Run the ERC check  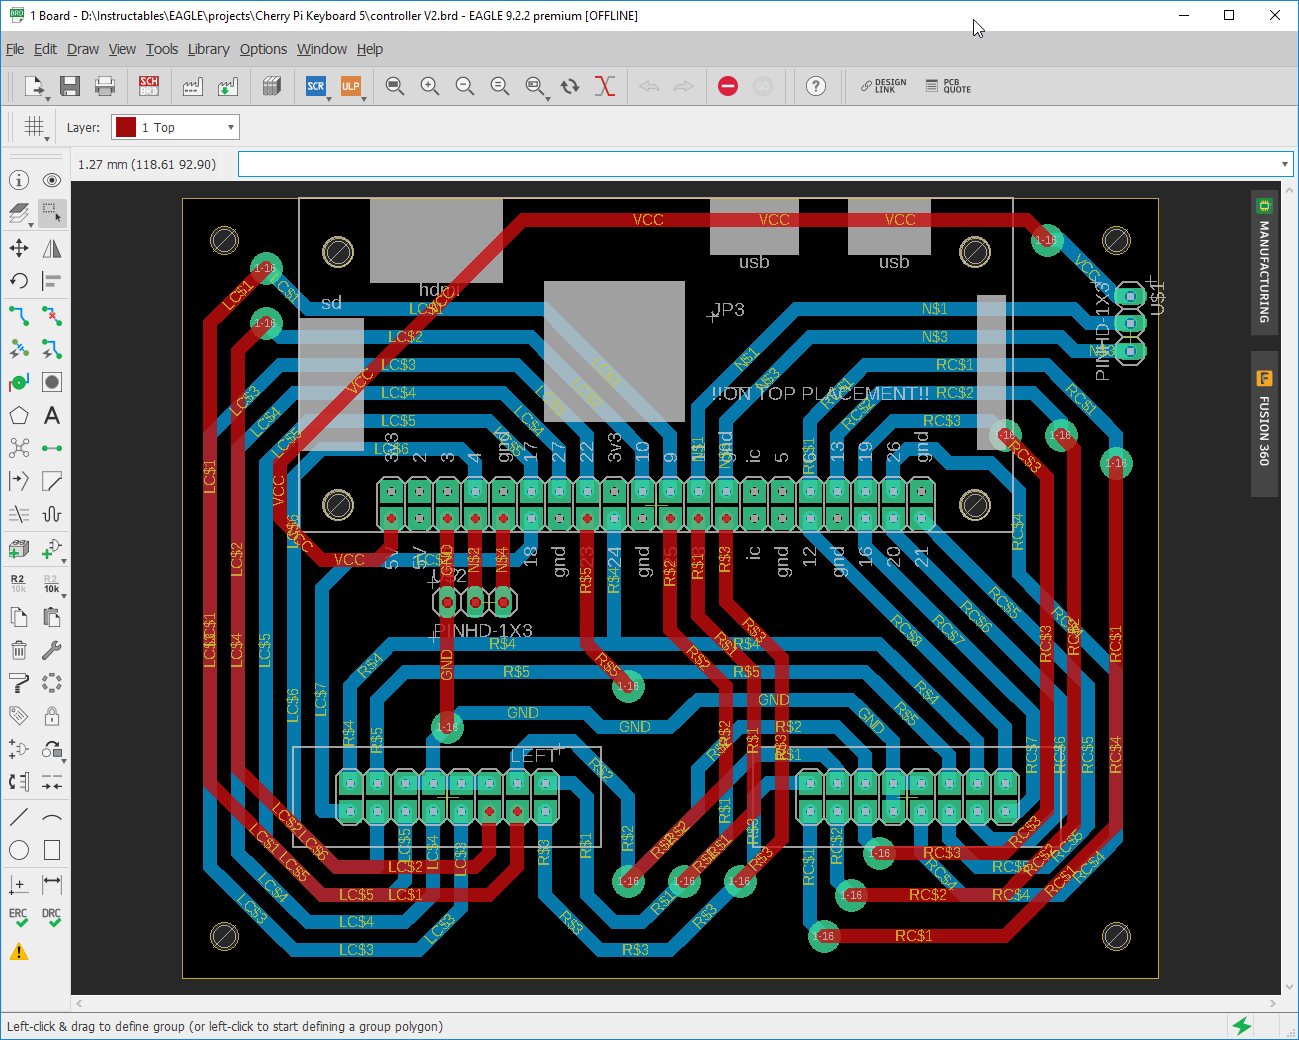pyautogui.click(x=19, y=918)
